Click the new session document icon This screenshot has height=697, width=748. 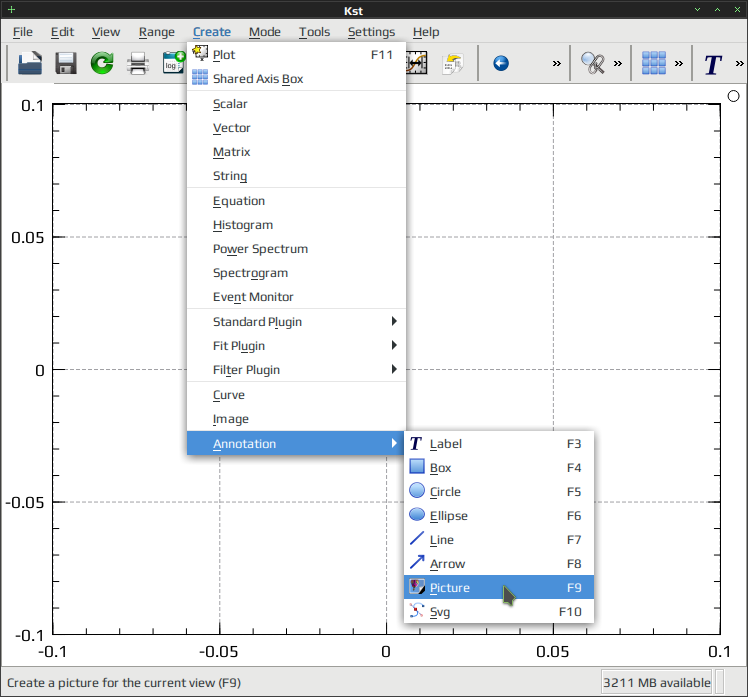tap(30, 63)
